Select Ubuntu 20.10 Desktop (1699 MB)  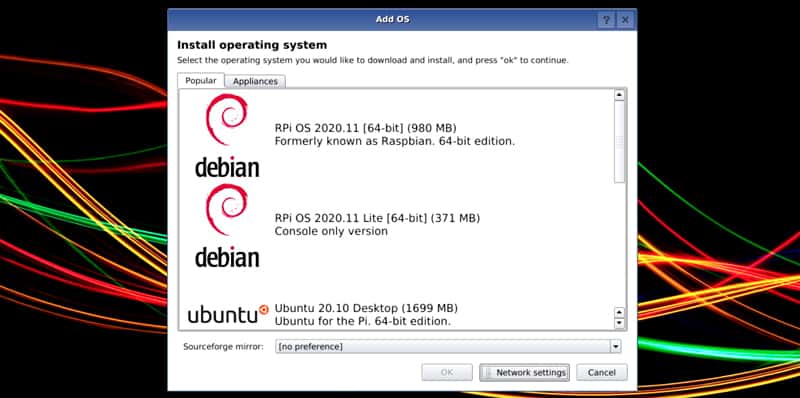point(366,308)
